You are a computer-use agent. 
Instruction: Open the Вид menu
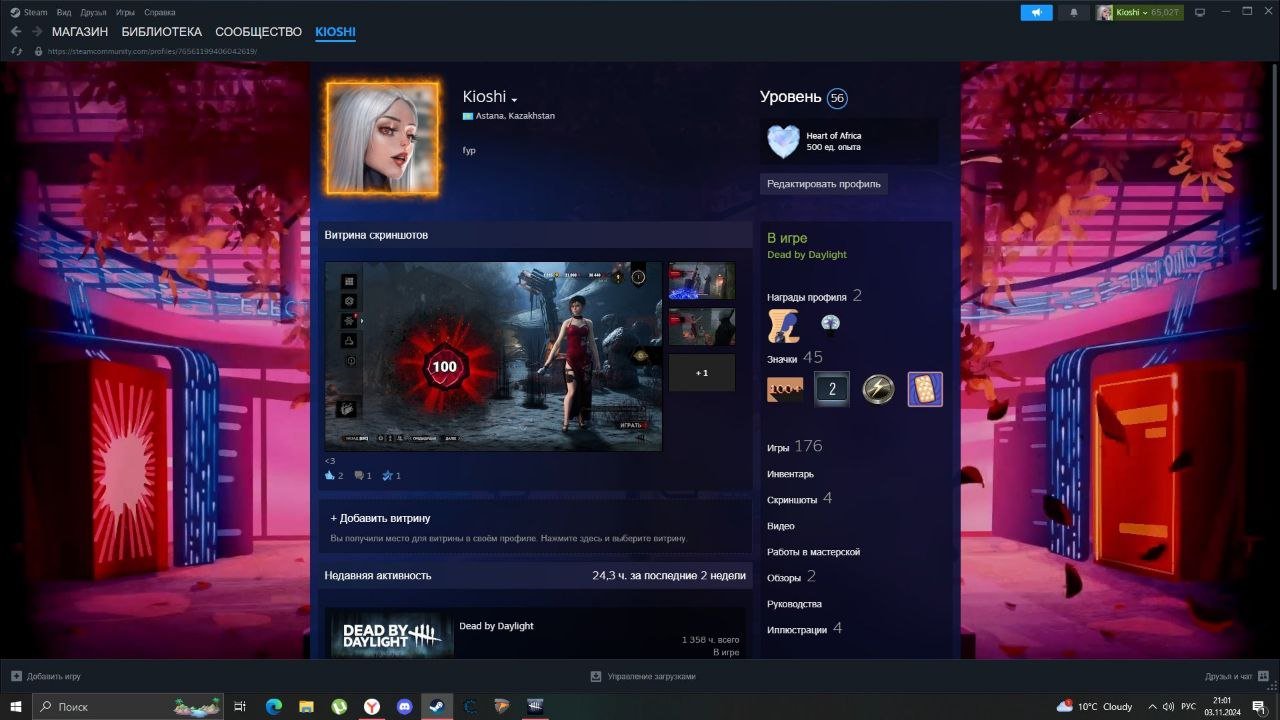[64, 12]
